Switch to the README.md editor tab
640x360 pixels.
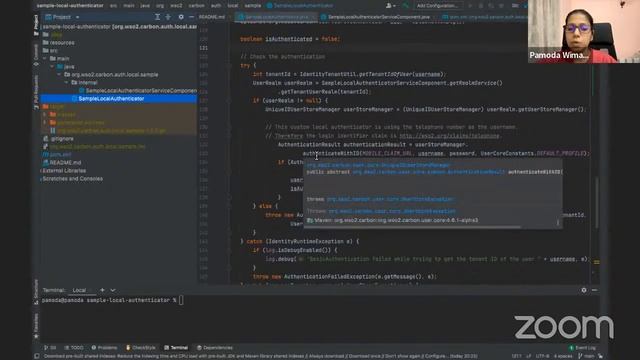[212, 17]
